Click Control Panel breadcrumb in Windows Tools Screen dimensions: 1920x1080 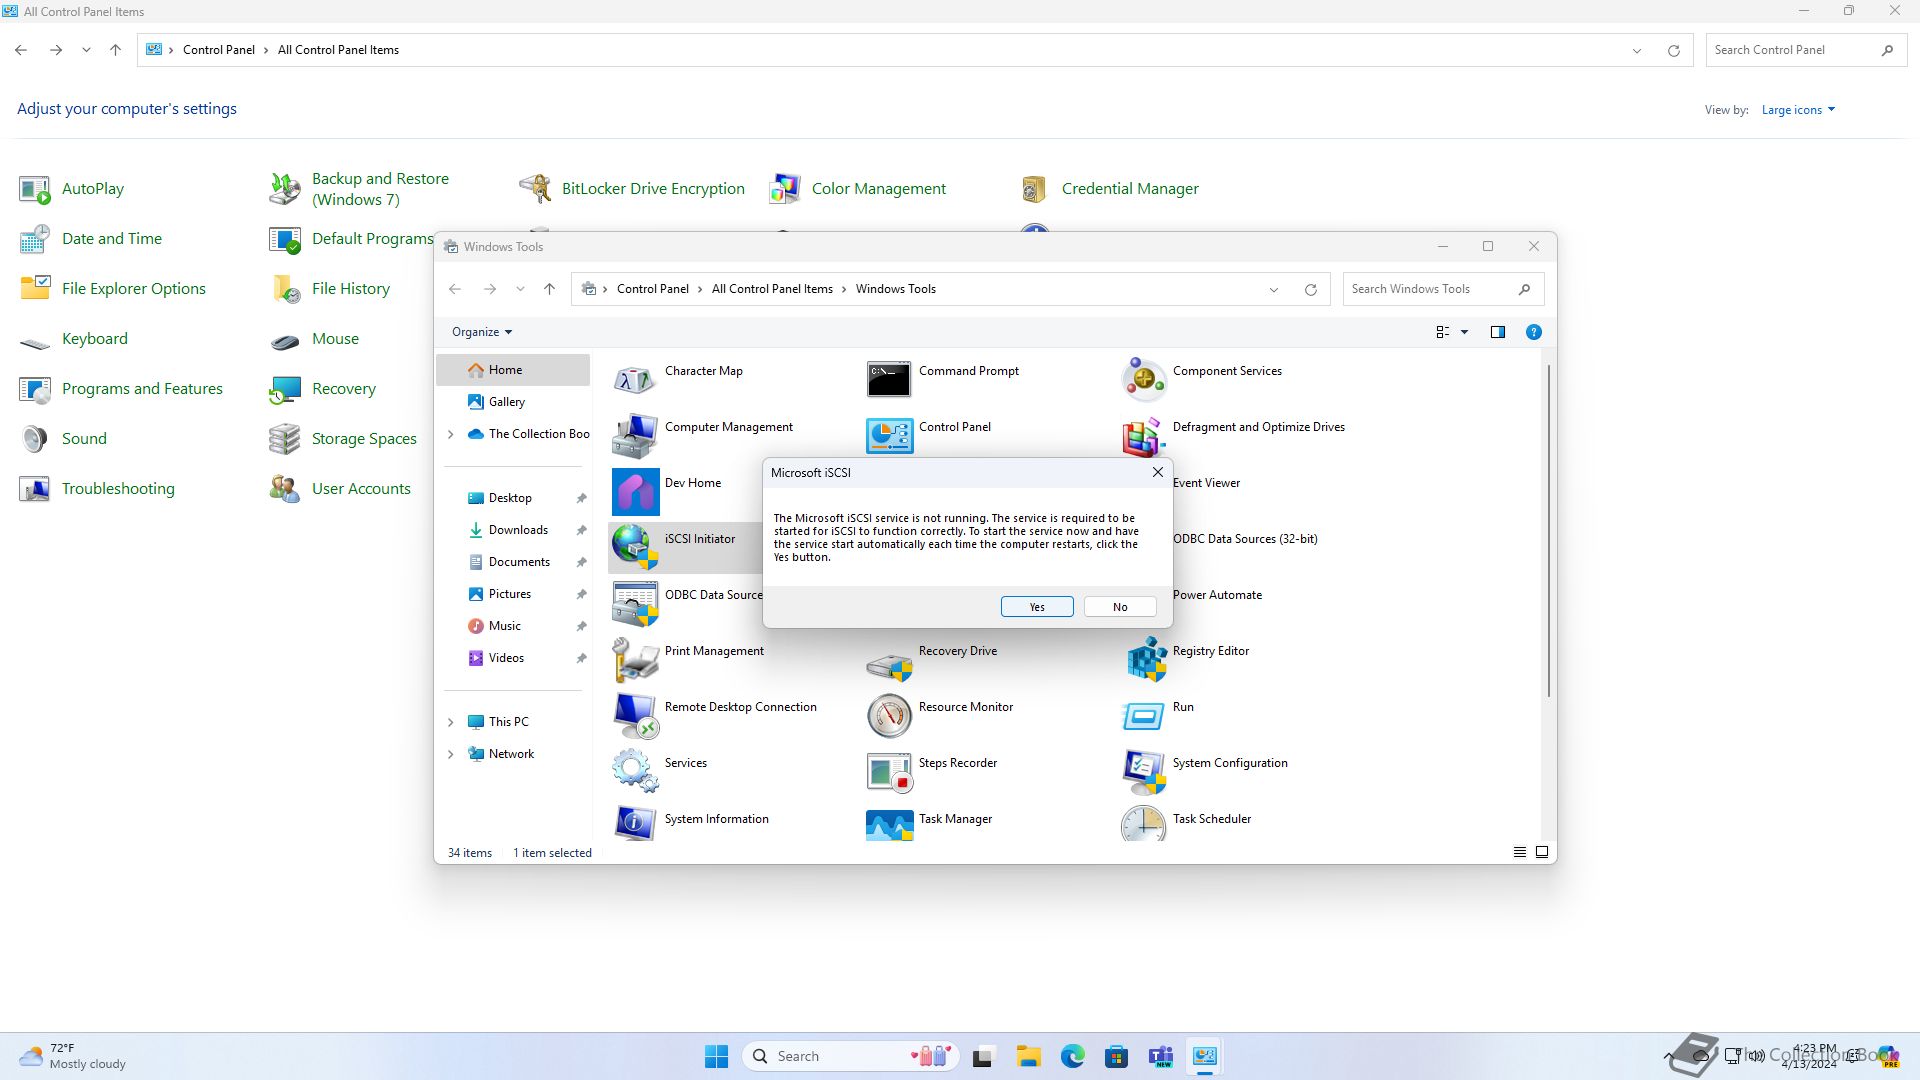coord(652,289)
